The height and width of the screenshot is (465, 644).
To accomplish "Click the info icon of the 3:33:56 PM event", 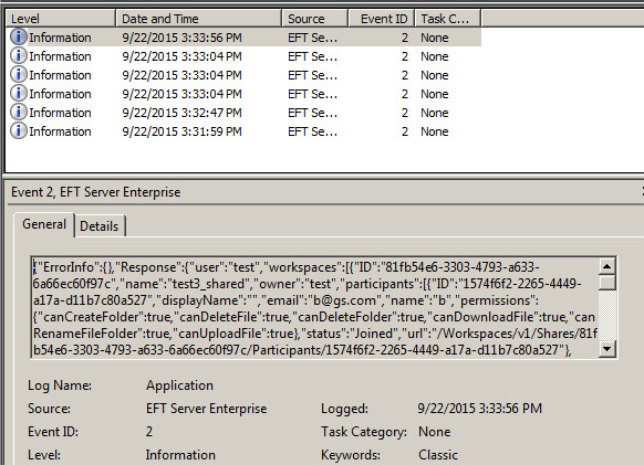I will pos(19,37).
